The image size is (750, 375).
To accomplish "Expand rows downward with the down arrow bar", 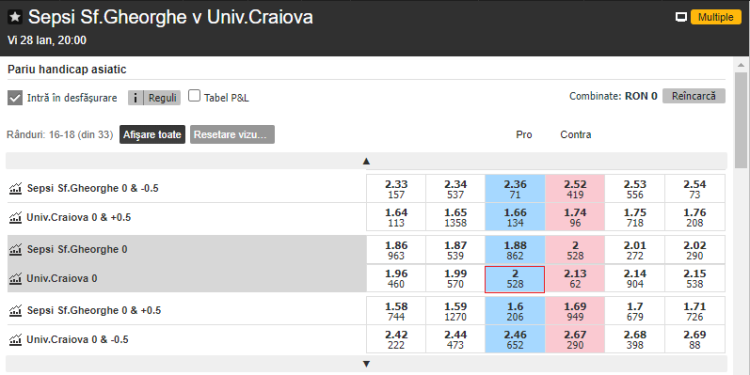I will (366, 364).
